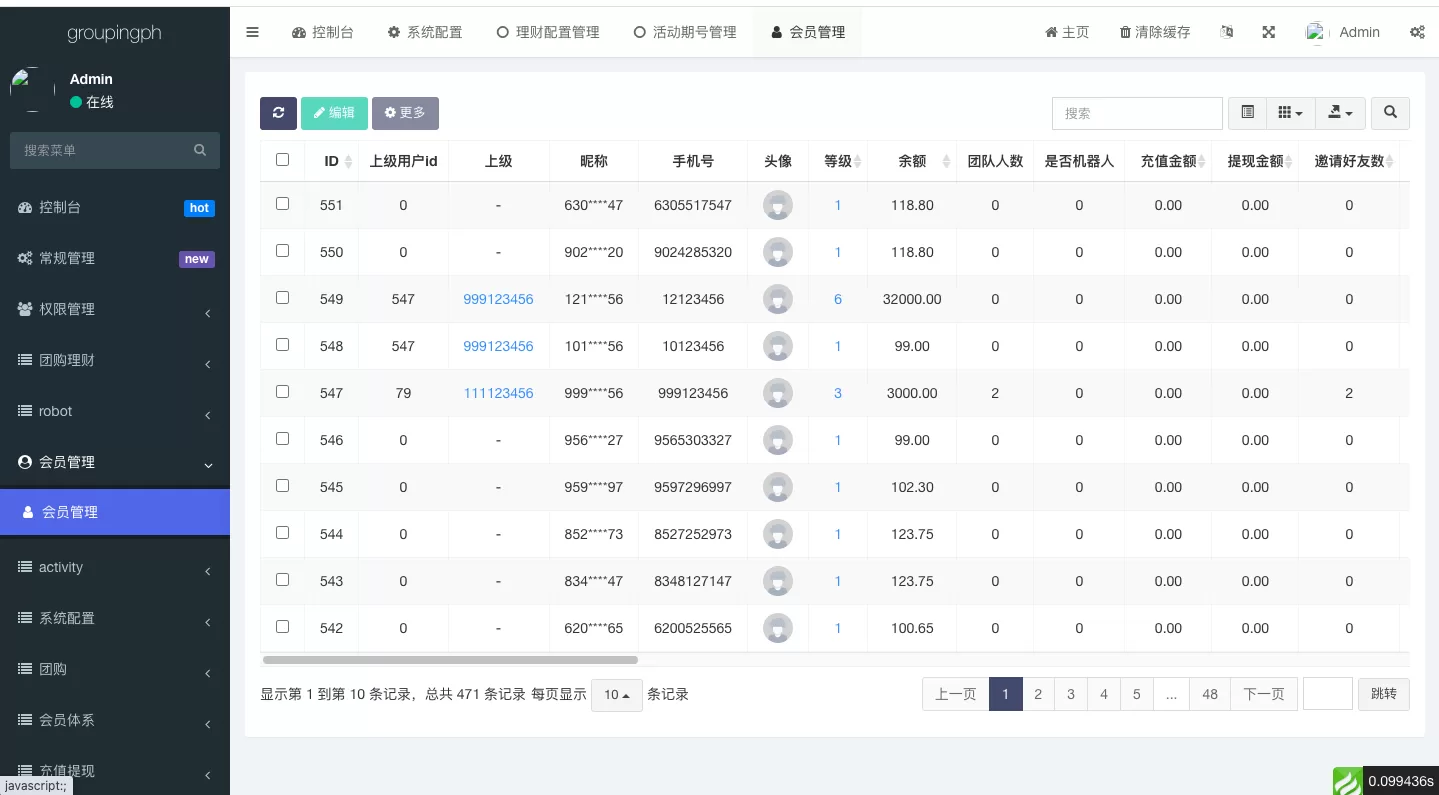Image resolution: width=1439 pixels, height=795 pixels.
Task: Open superior link 111123456
Action: [498, 393]
